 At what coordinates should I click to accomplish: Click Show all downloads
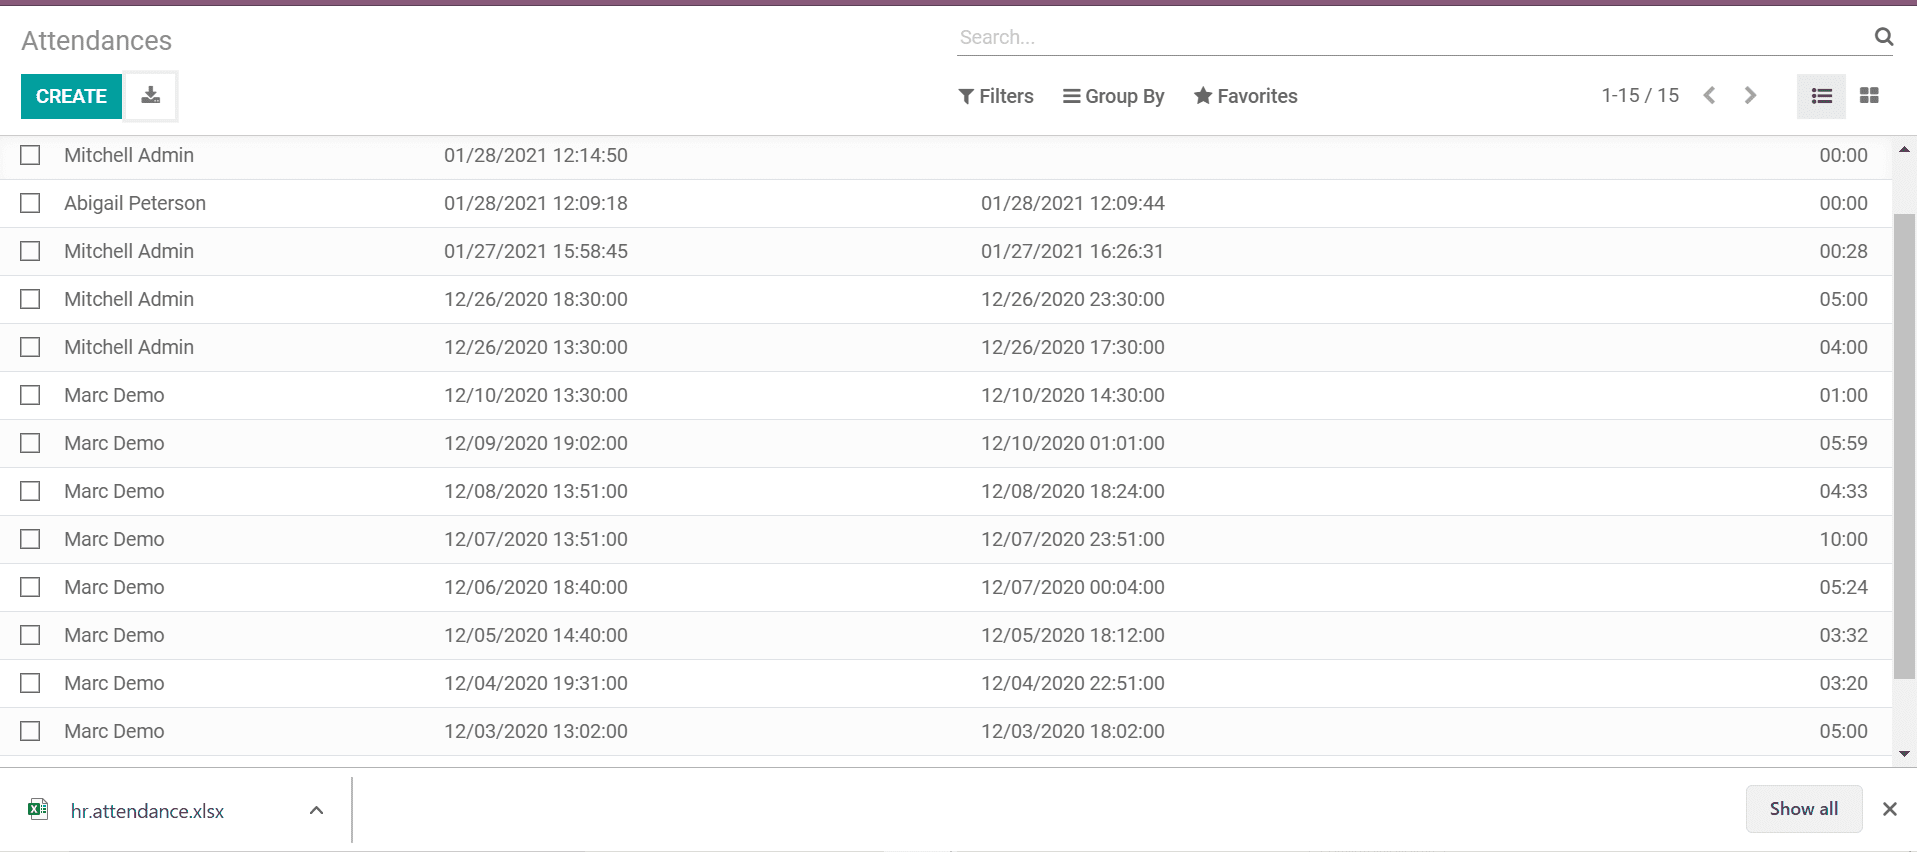(1803, 809)
